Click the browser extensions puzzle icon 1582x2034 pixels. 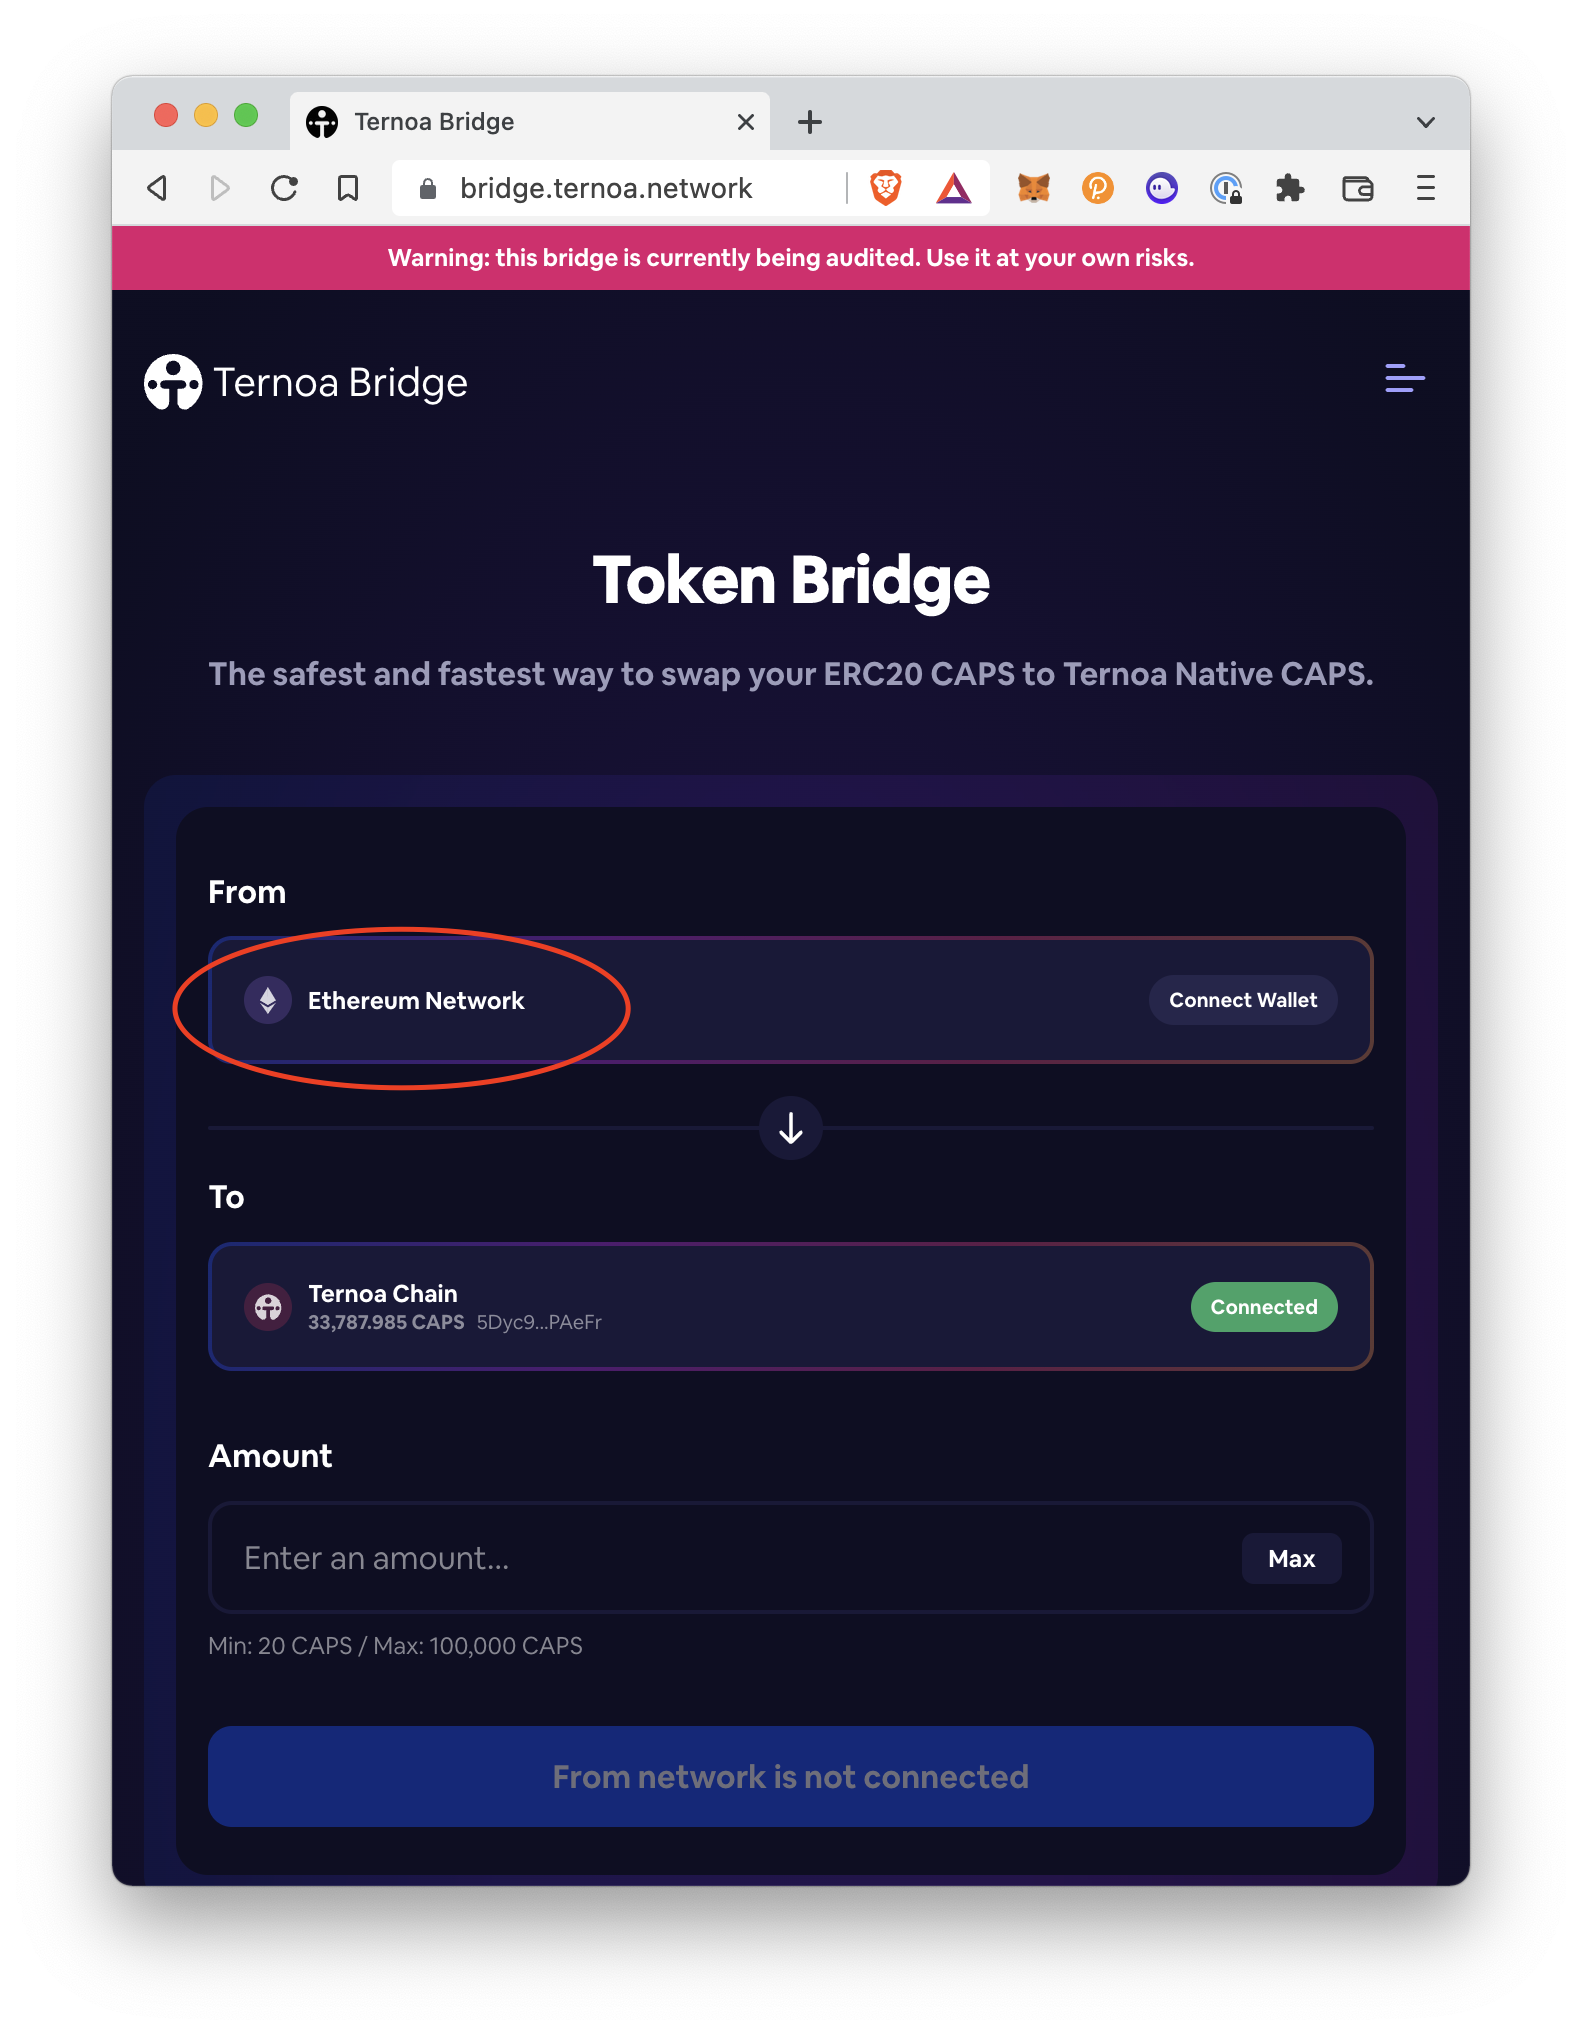click(x=1290, y=188)
